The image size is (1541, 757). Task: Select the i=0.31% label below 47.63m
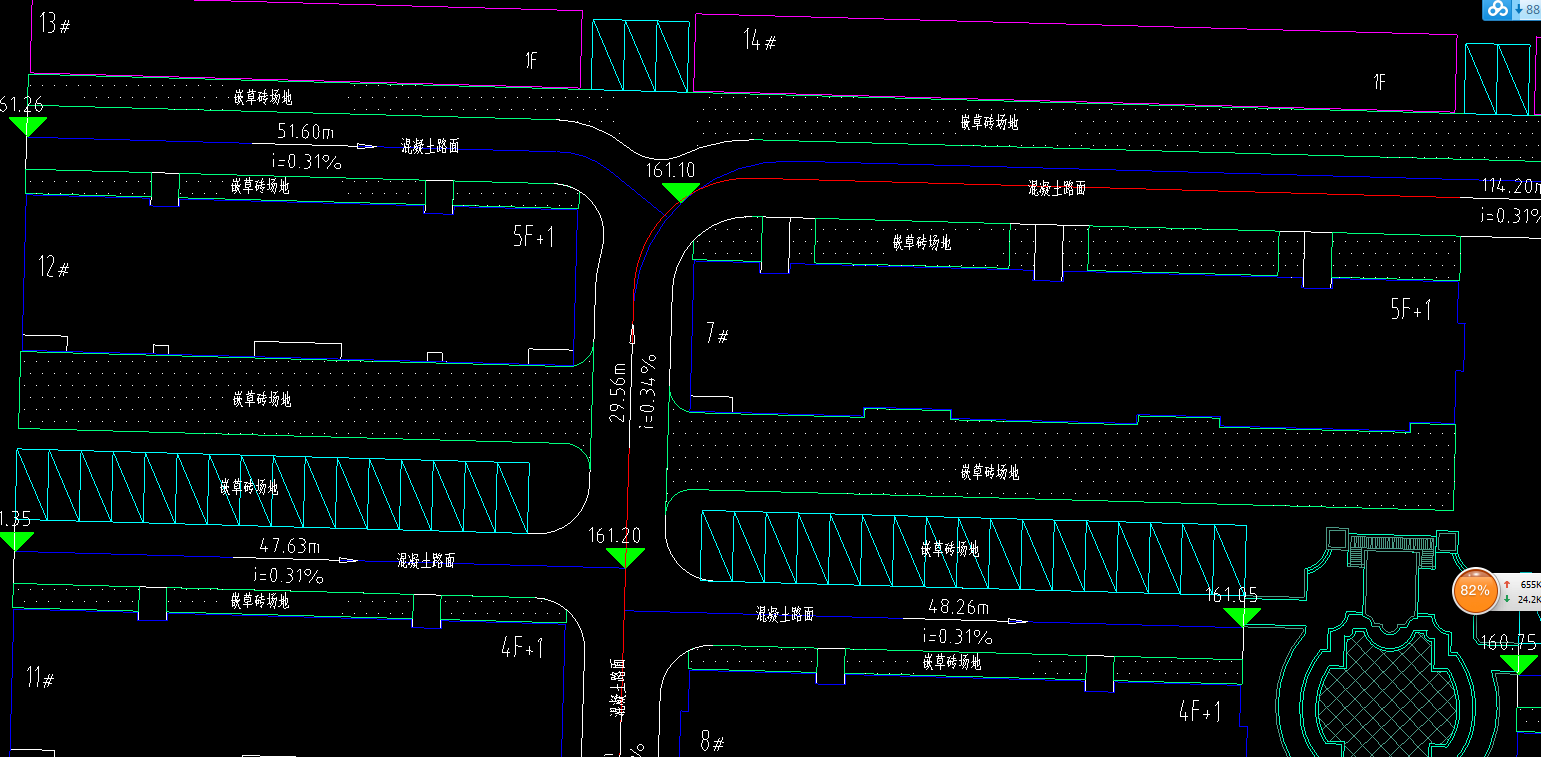(288, 577)
